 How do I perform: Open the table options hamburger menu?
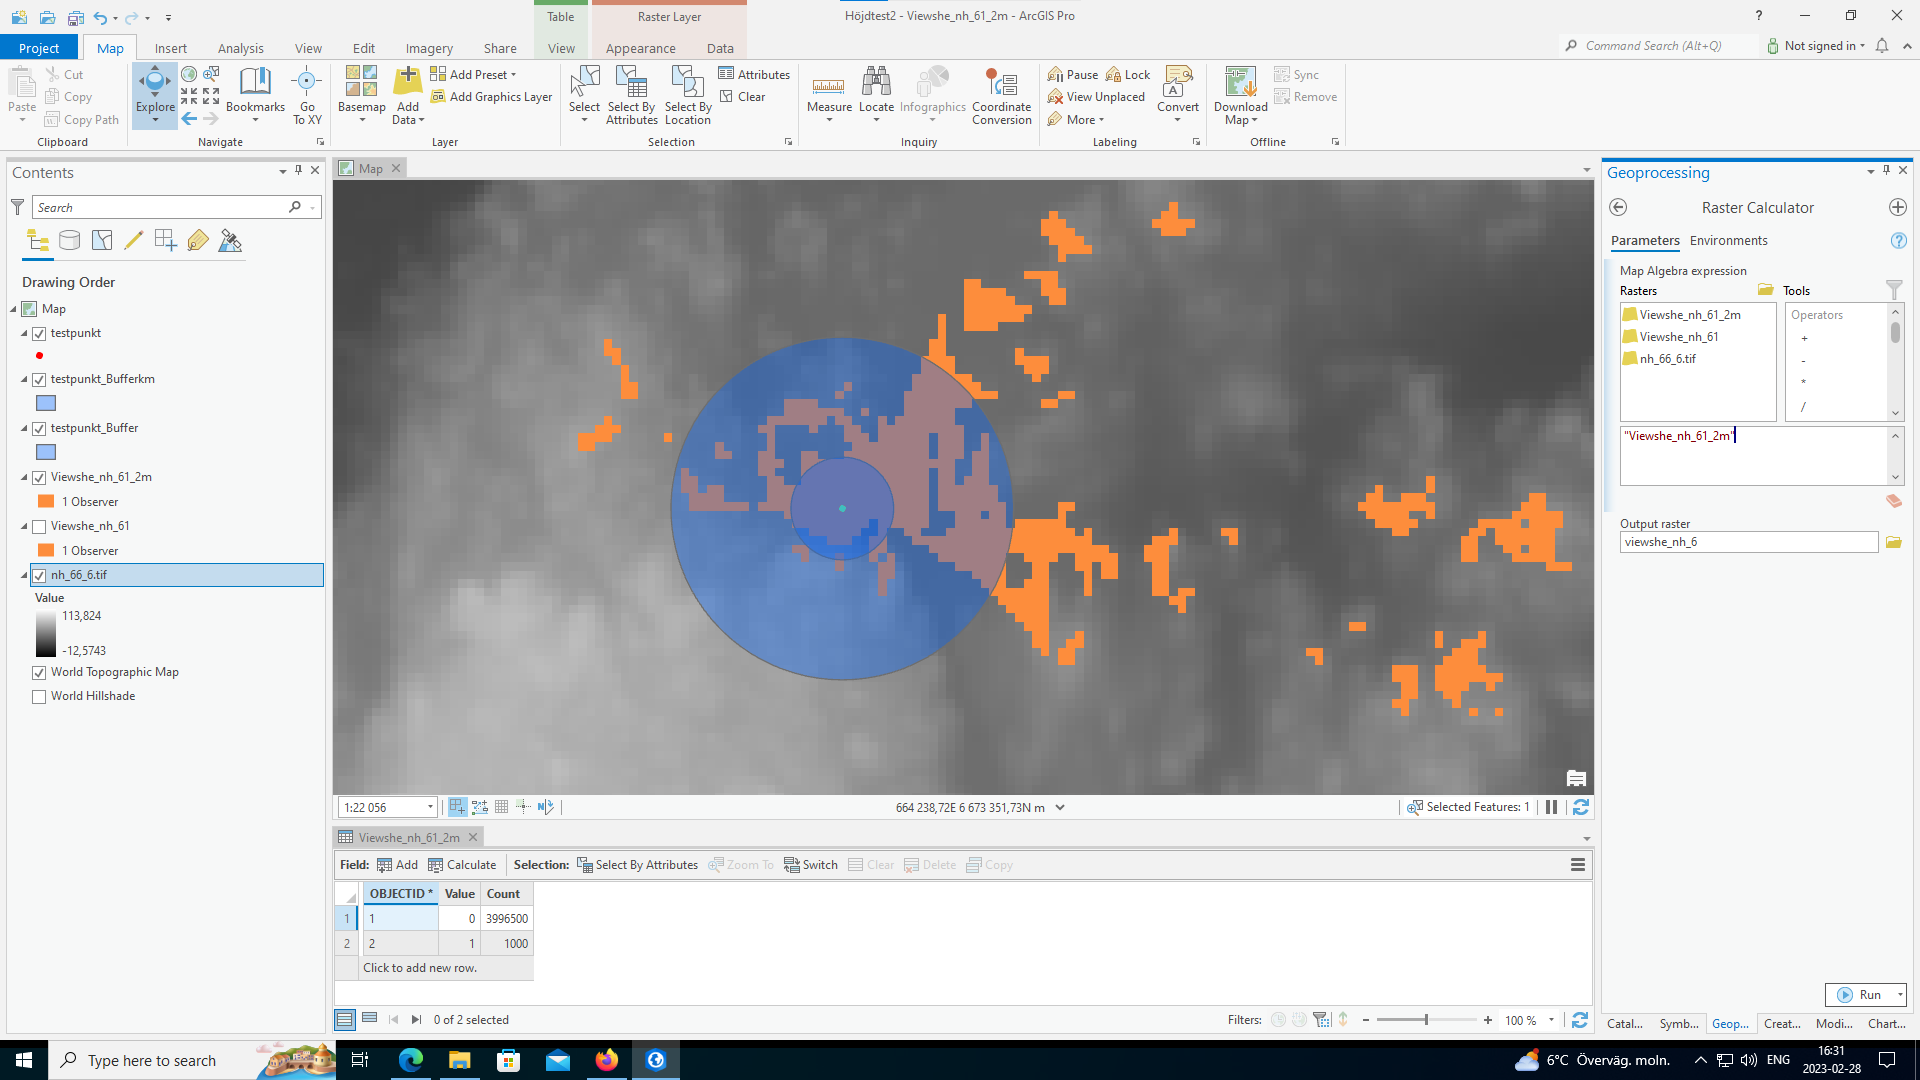[1577, 865]
